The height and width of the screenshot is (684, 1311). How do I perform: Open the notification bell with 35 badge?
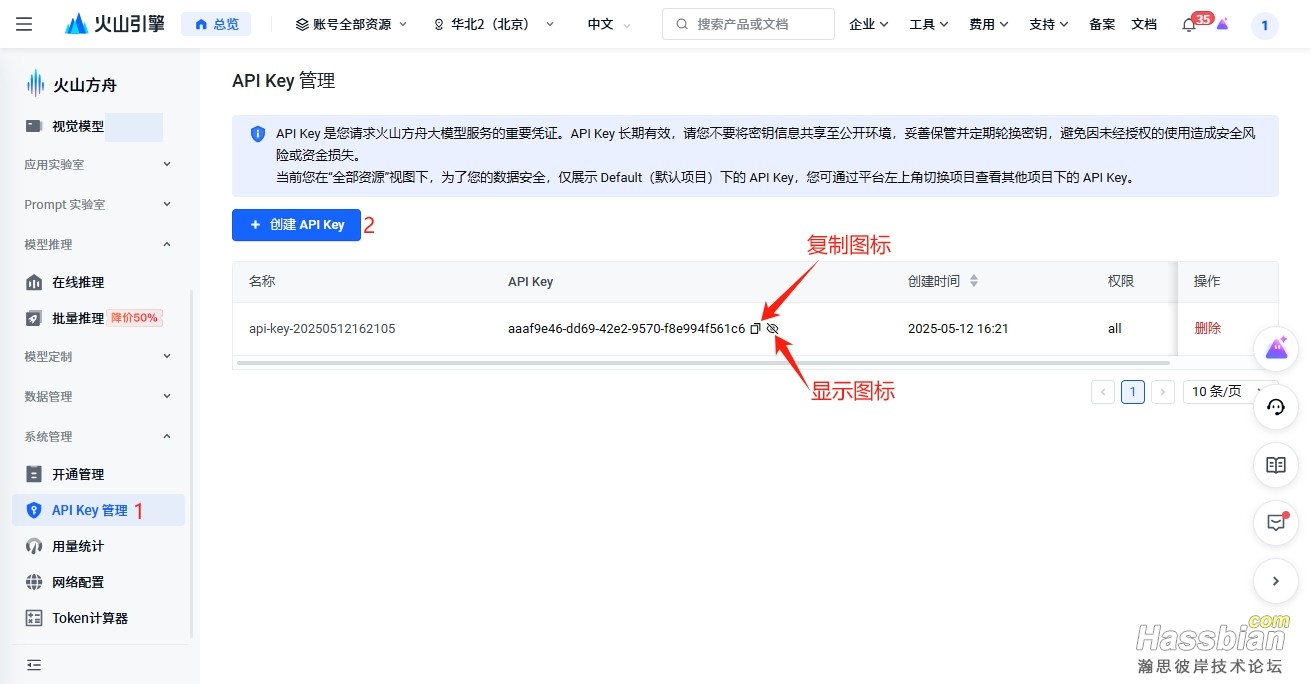pyautogui.click(x=1189, y=25)
